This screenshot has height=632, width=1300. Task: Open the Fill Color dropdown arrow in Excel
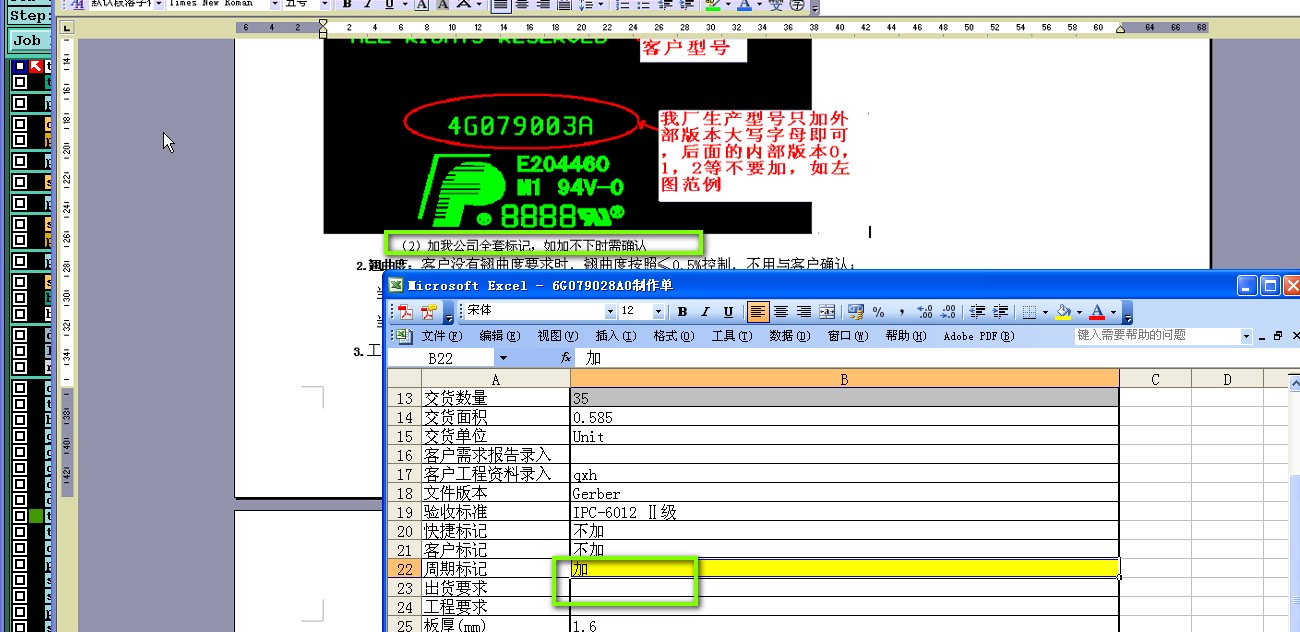click(1079, 312)
